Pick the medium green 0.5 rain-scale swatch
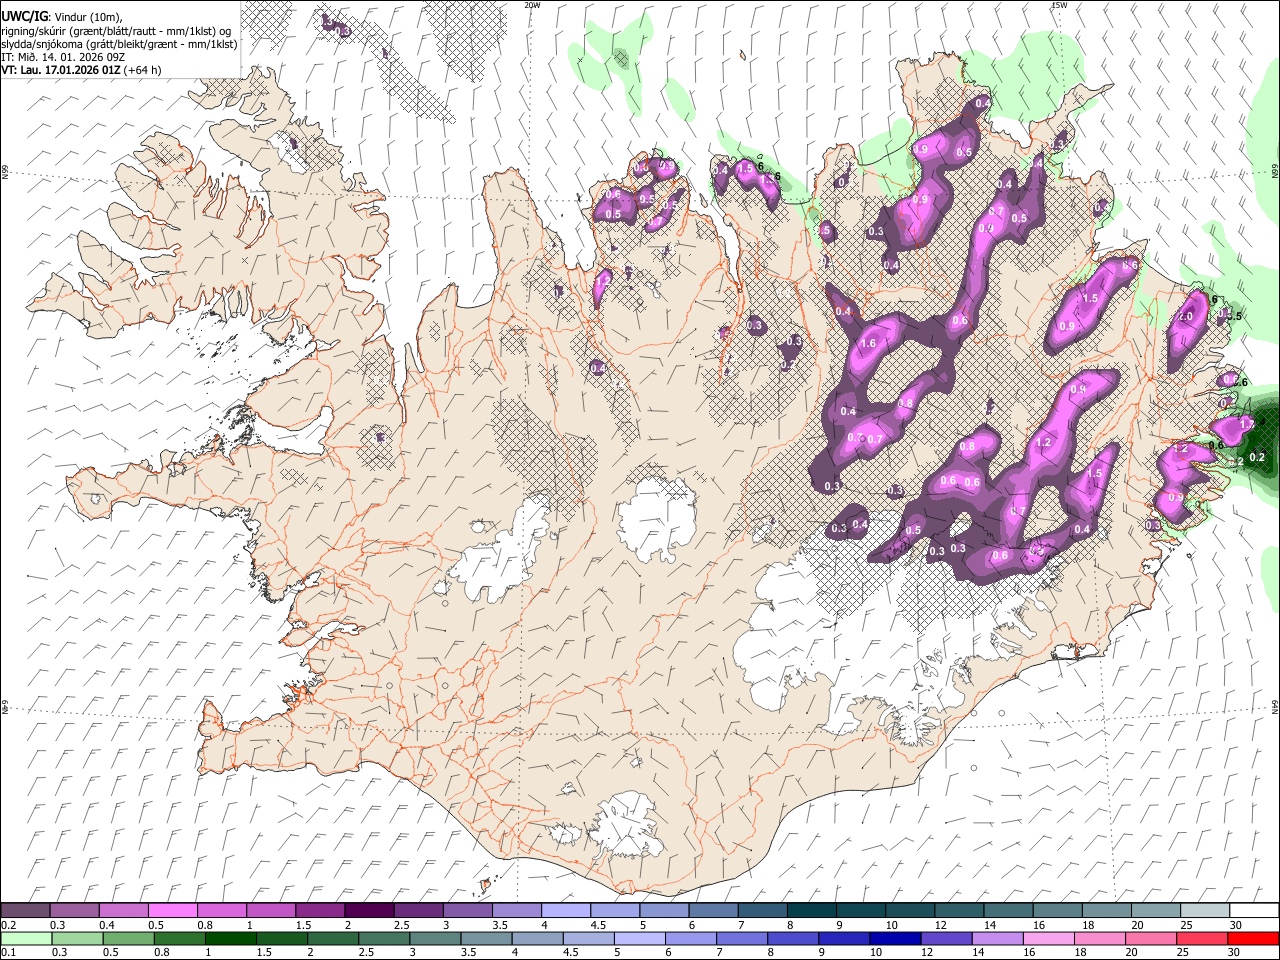The width and height of the screenshot is (1280, 960). click(x=128, y=938)
